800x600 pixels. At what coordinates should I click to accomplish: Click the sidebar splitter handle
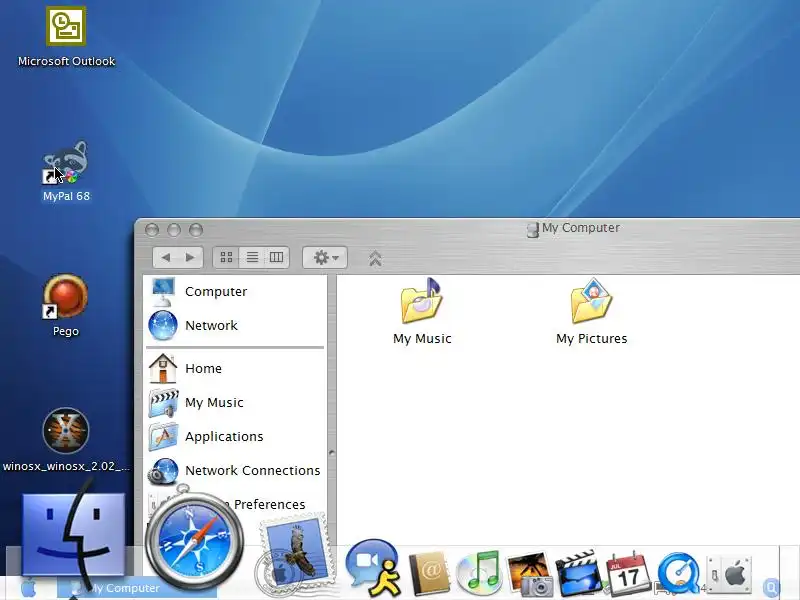click(x=332, y=453)
